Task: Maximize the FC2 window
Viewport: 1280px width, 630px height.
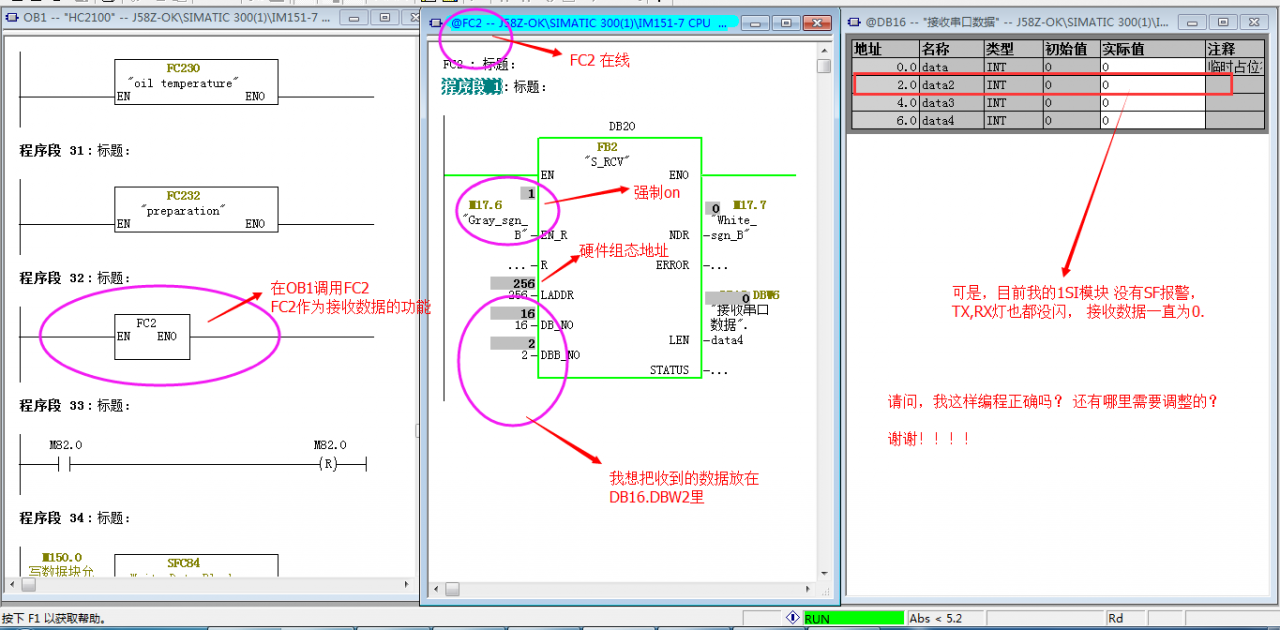Action: (787, 23)
